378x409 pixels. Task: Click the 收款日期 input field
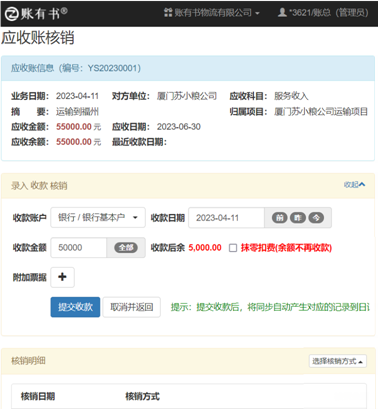(226, 218)
